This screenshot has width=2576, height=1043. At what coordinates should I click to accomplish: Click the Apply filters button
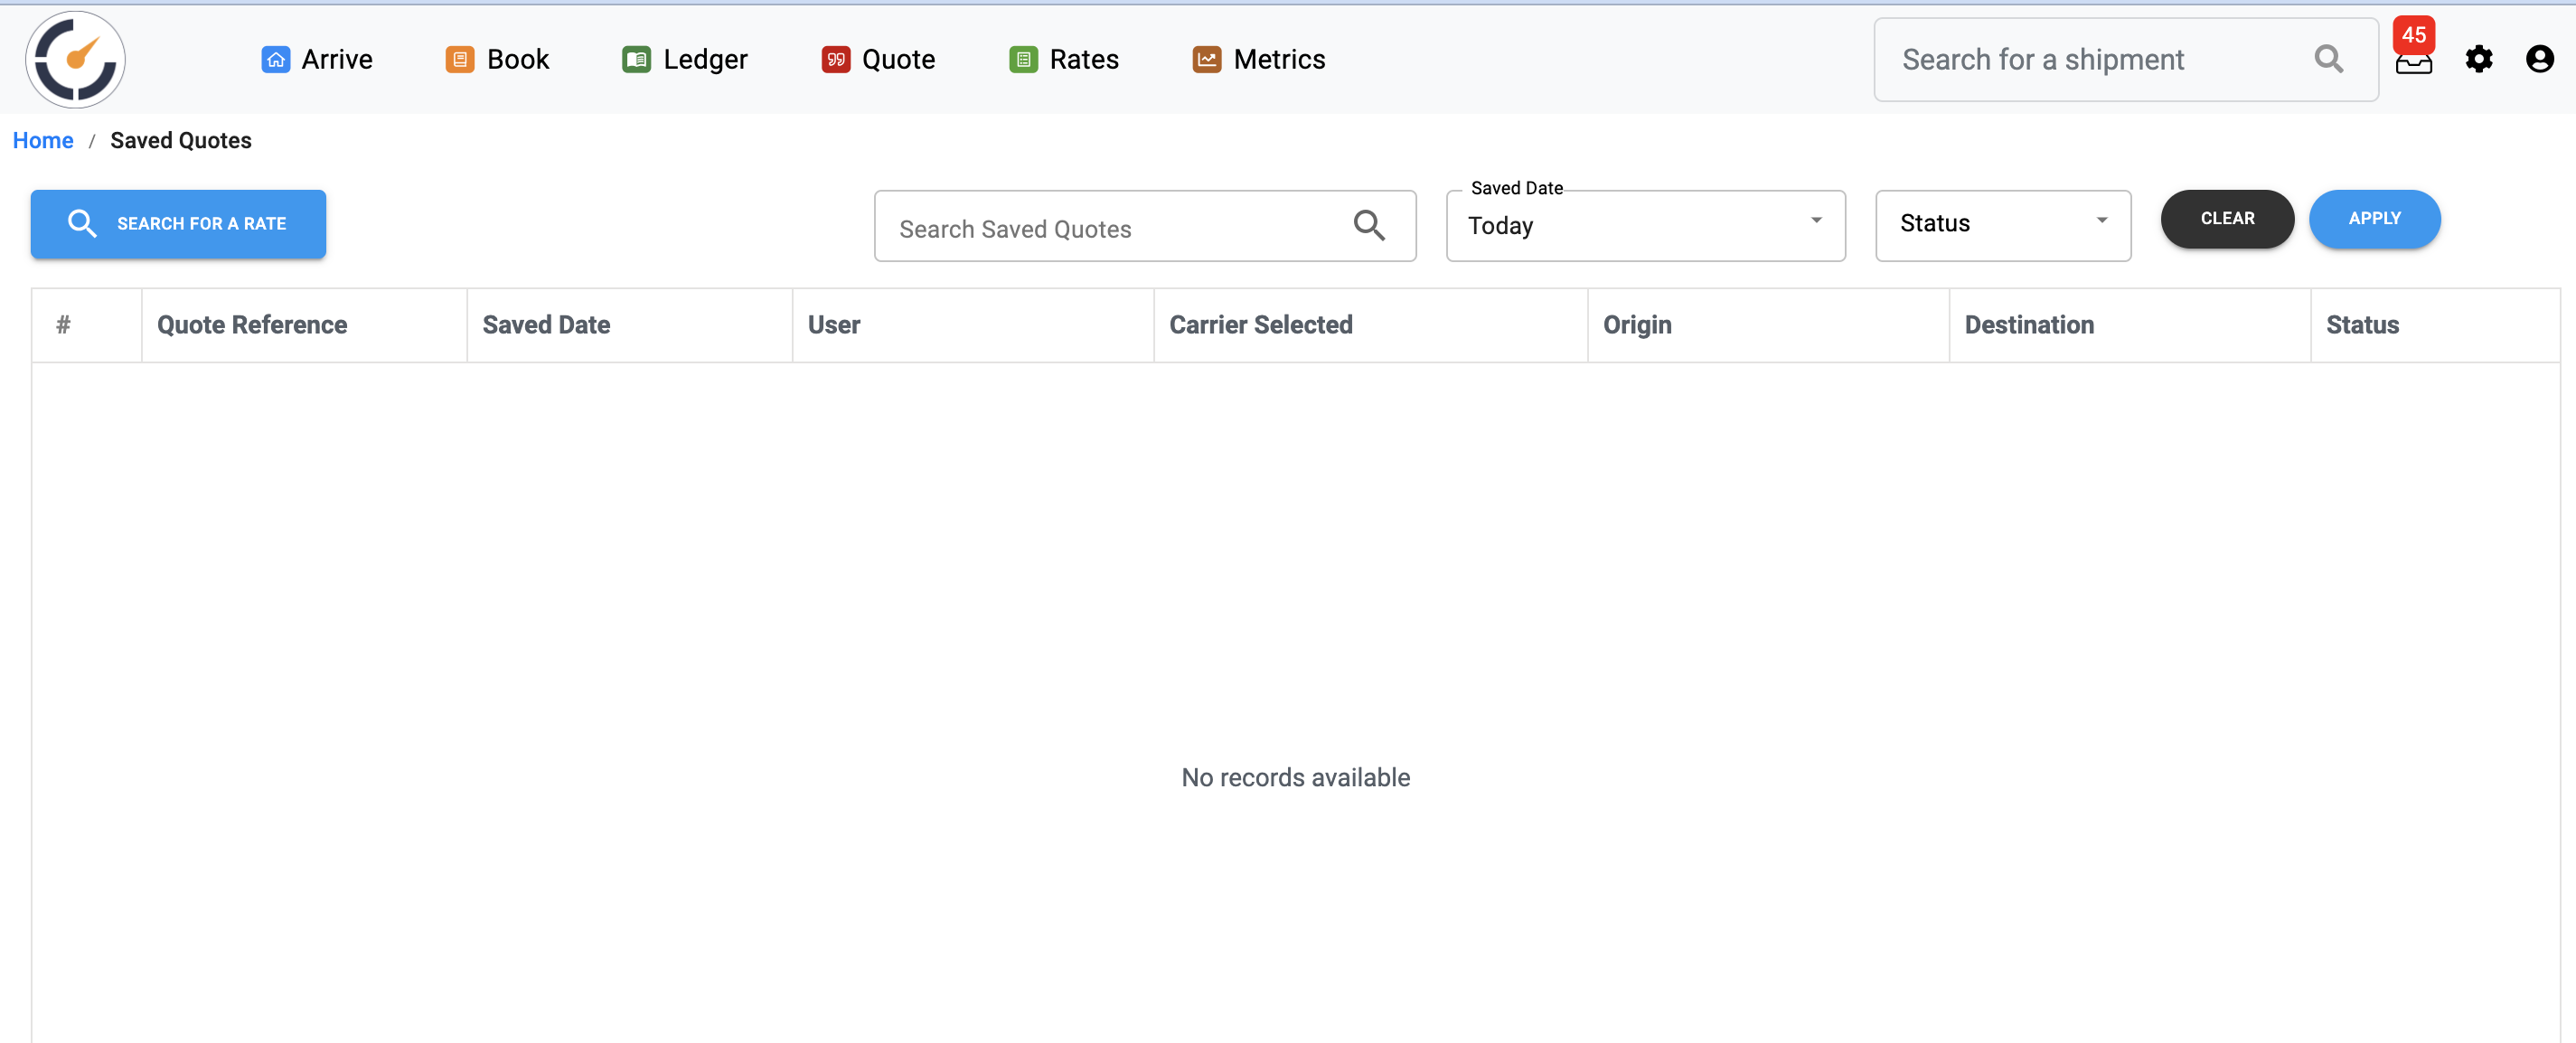coord(2374,219)
